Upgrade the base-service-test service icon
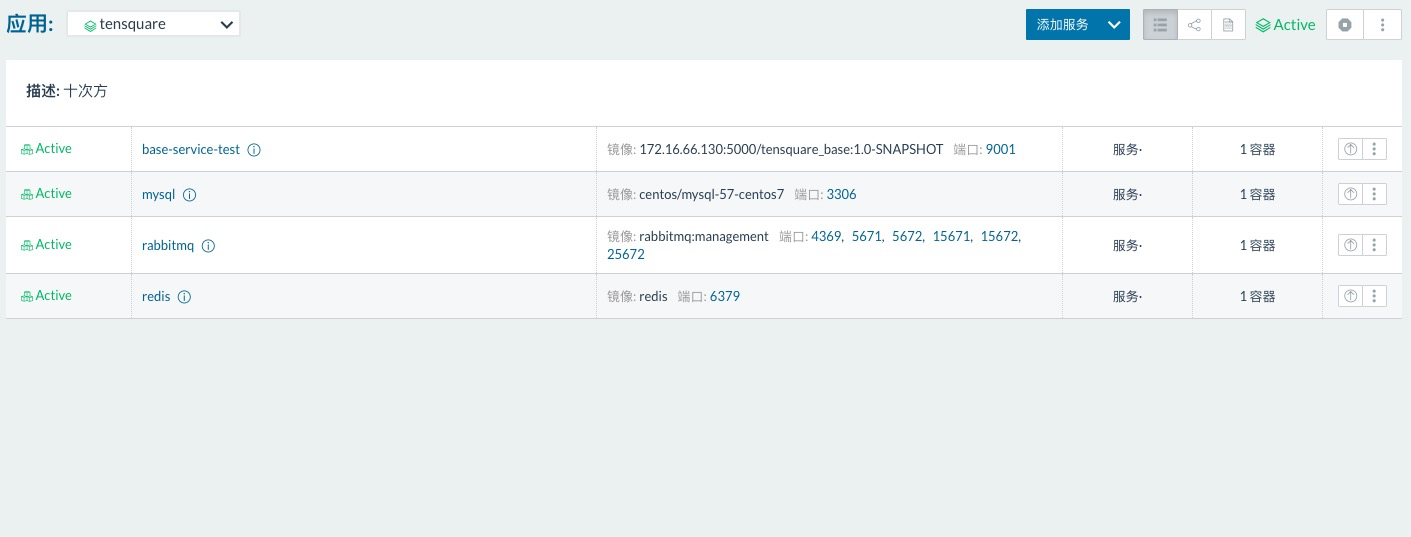 tap(1350, 149)
